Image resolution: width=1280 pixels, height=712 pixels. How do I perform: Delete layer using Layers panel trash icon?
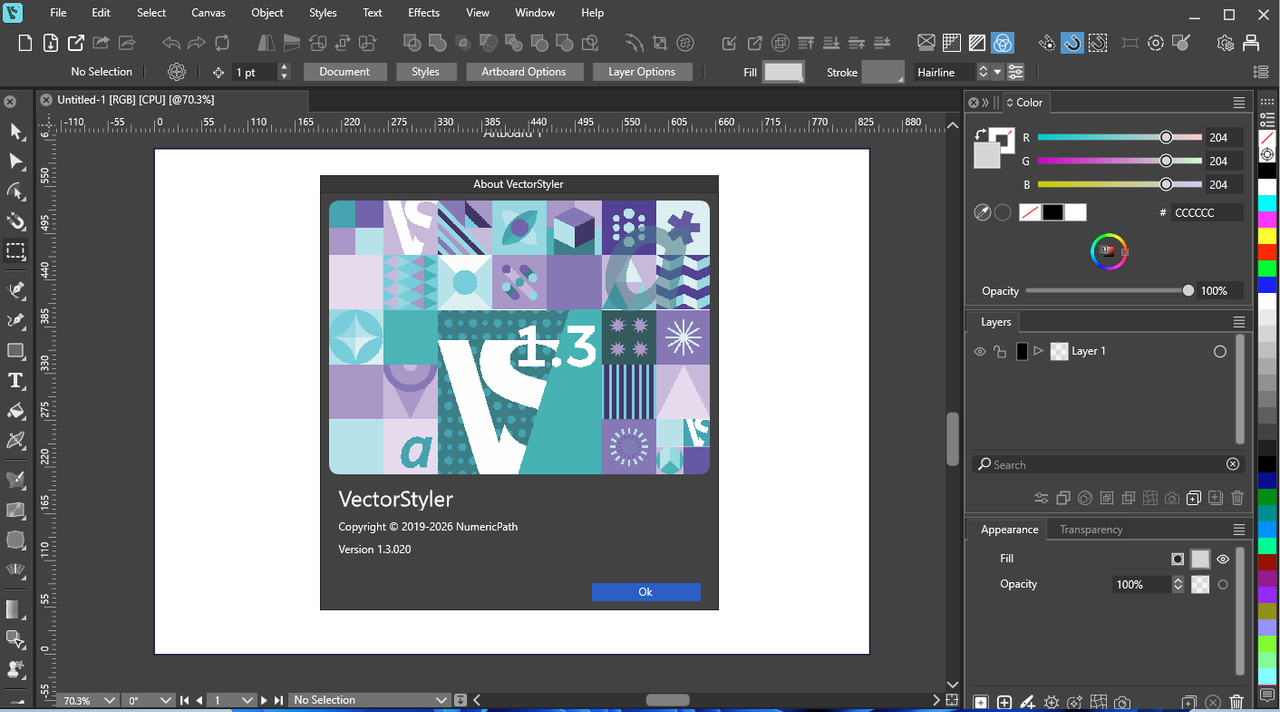coord(1237,498)
